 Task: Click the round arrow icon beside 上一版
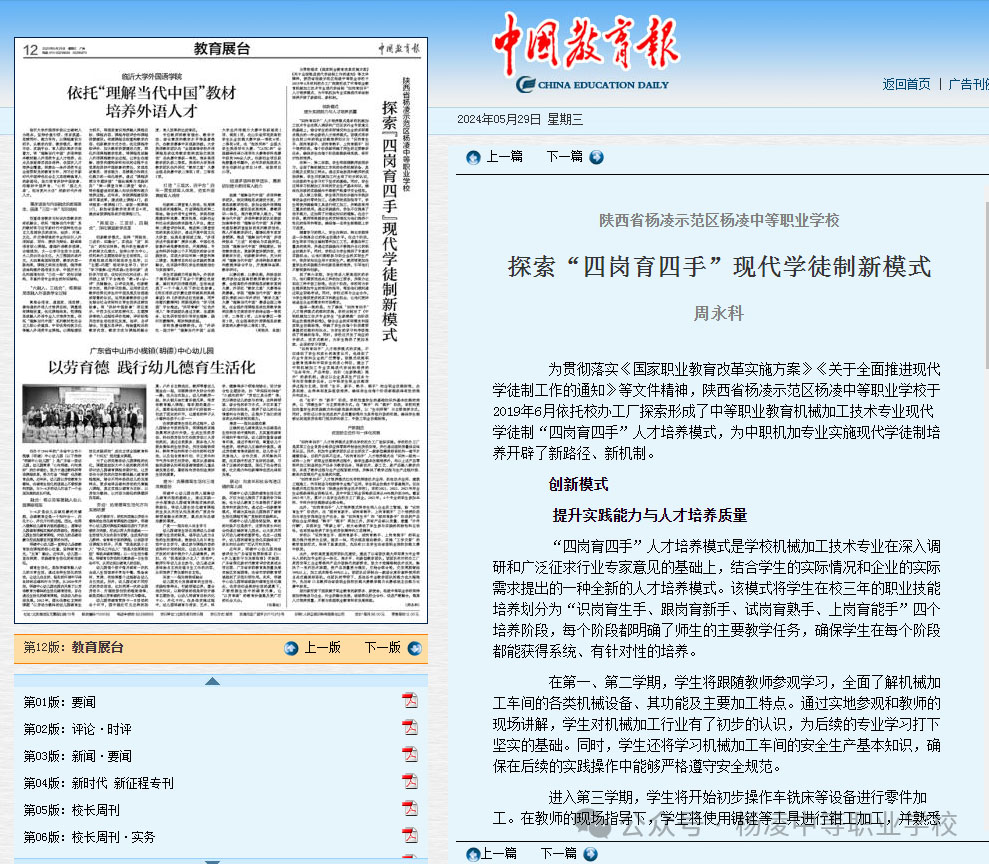point(292,648)
